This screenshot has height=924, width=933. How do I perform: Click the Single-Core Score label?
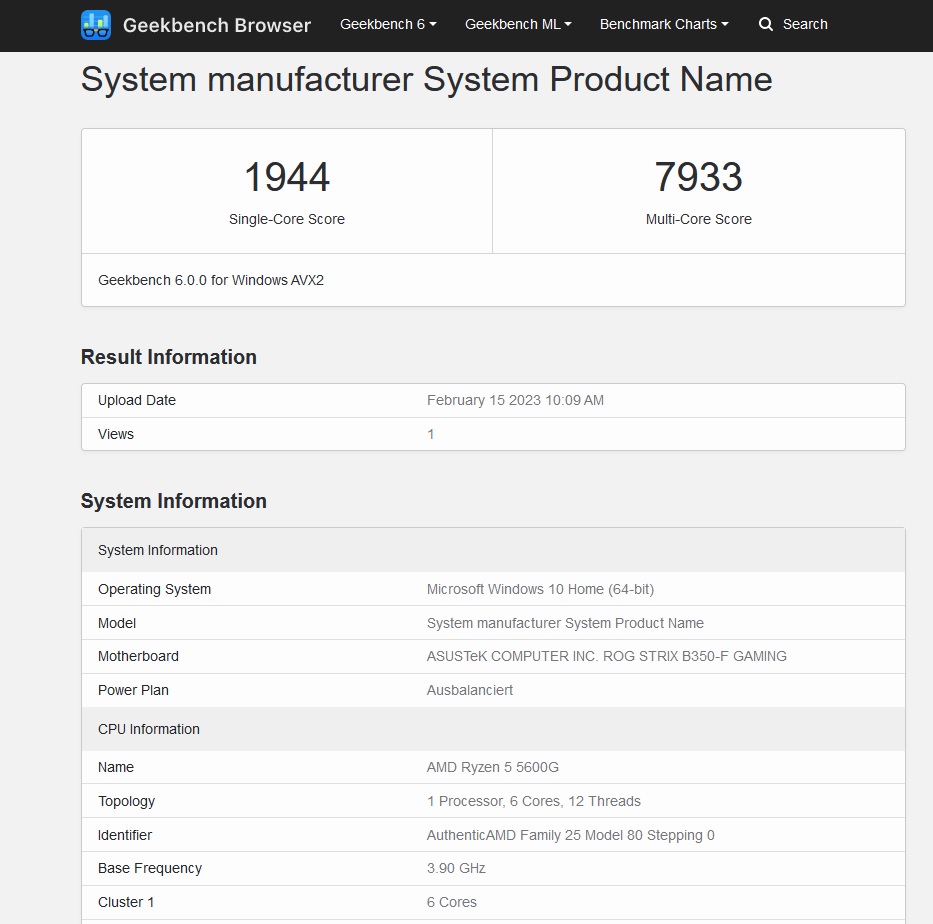point(287,219)
